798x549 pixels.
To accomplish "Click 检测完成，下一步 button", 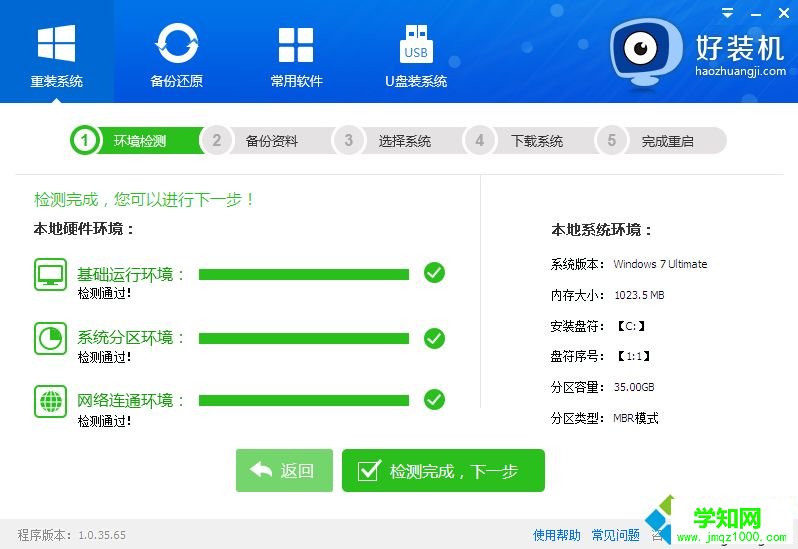I will (443, 471).
